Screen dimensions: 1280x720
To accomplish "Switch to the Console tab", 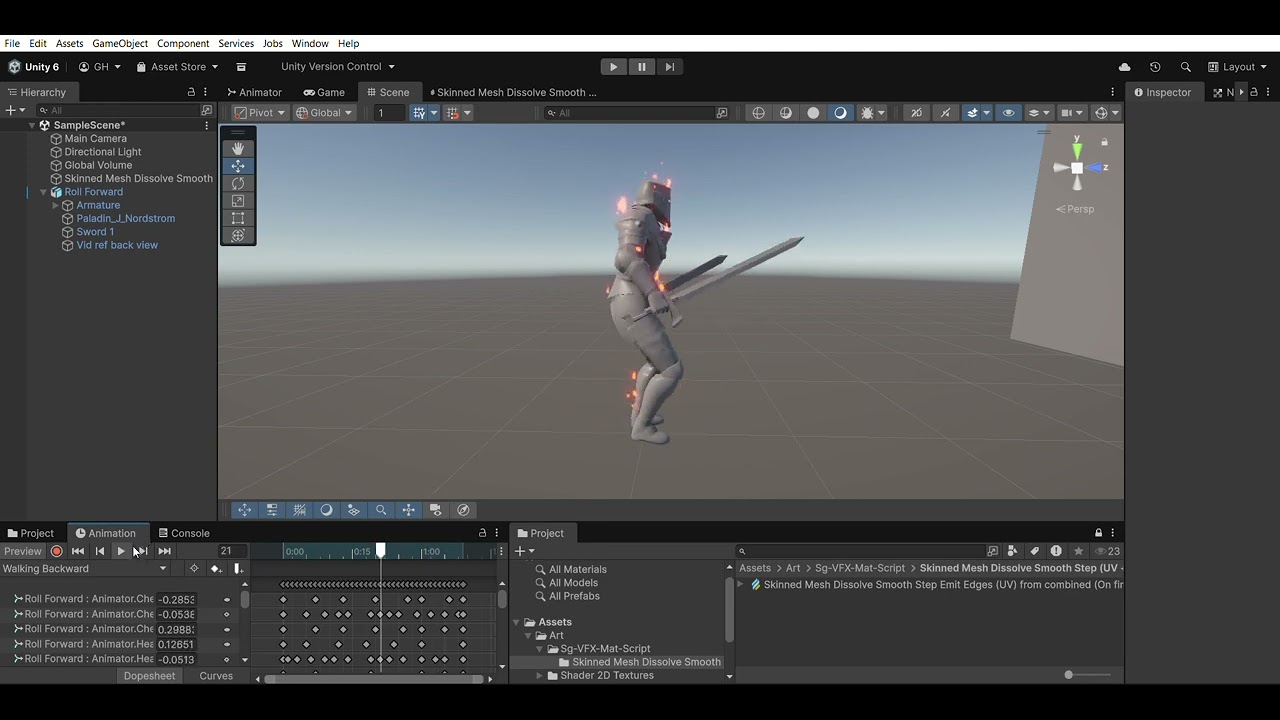I will tap(184, 533).
